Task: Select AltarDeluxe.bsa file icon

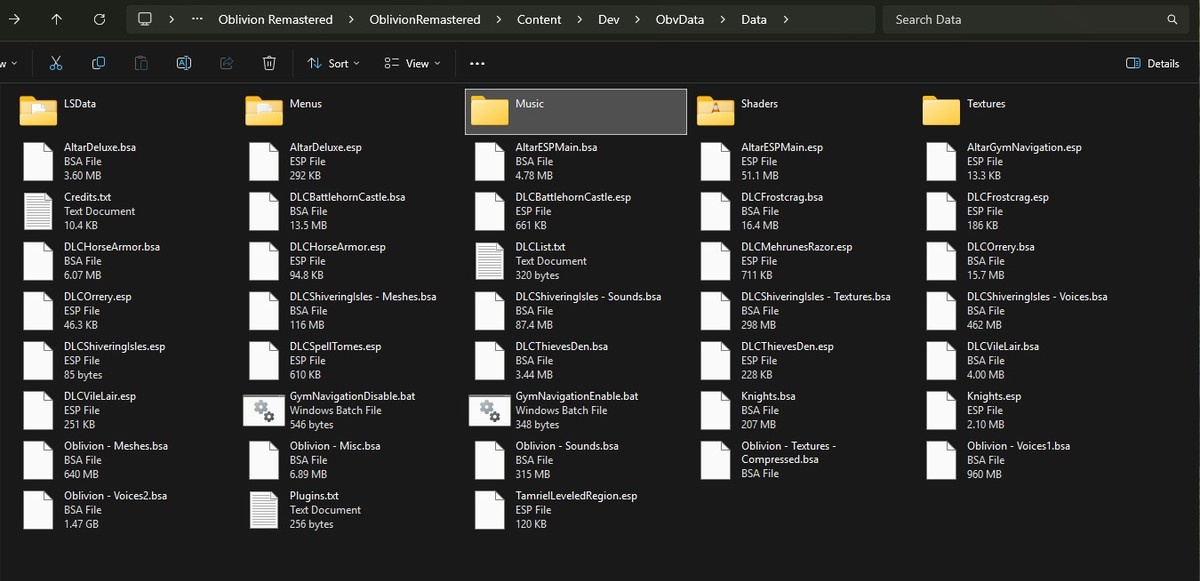Action: tap(38, 161)
